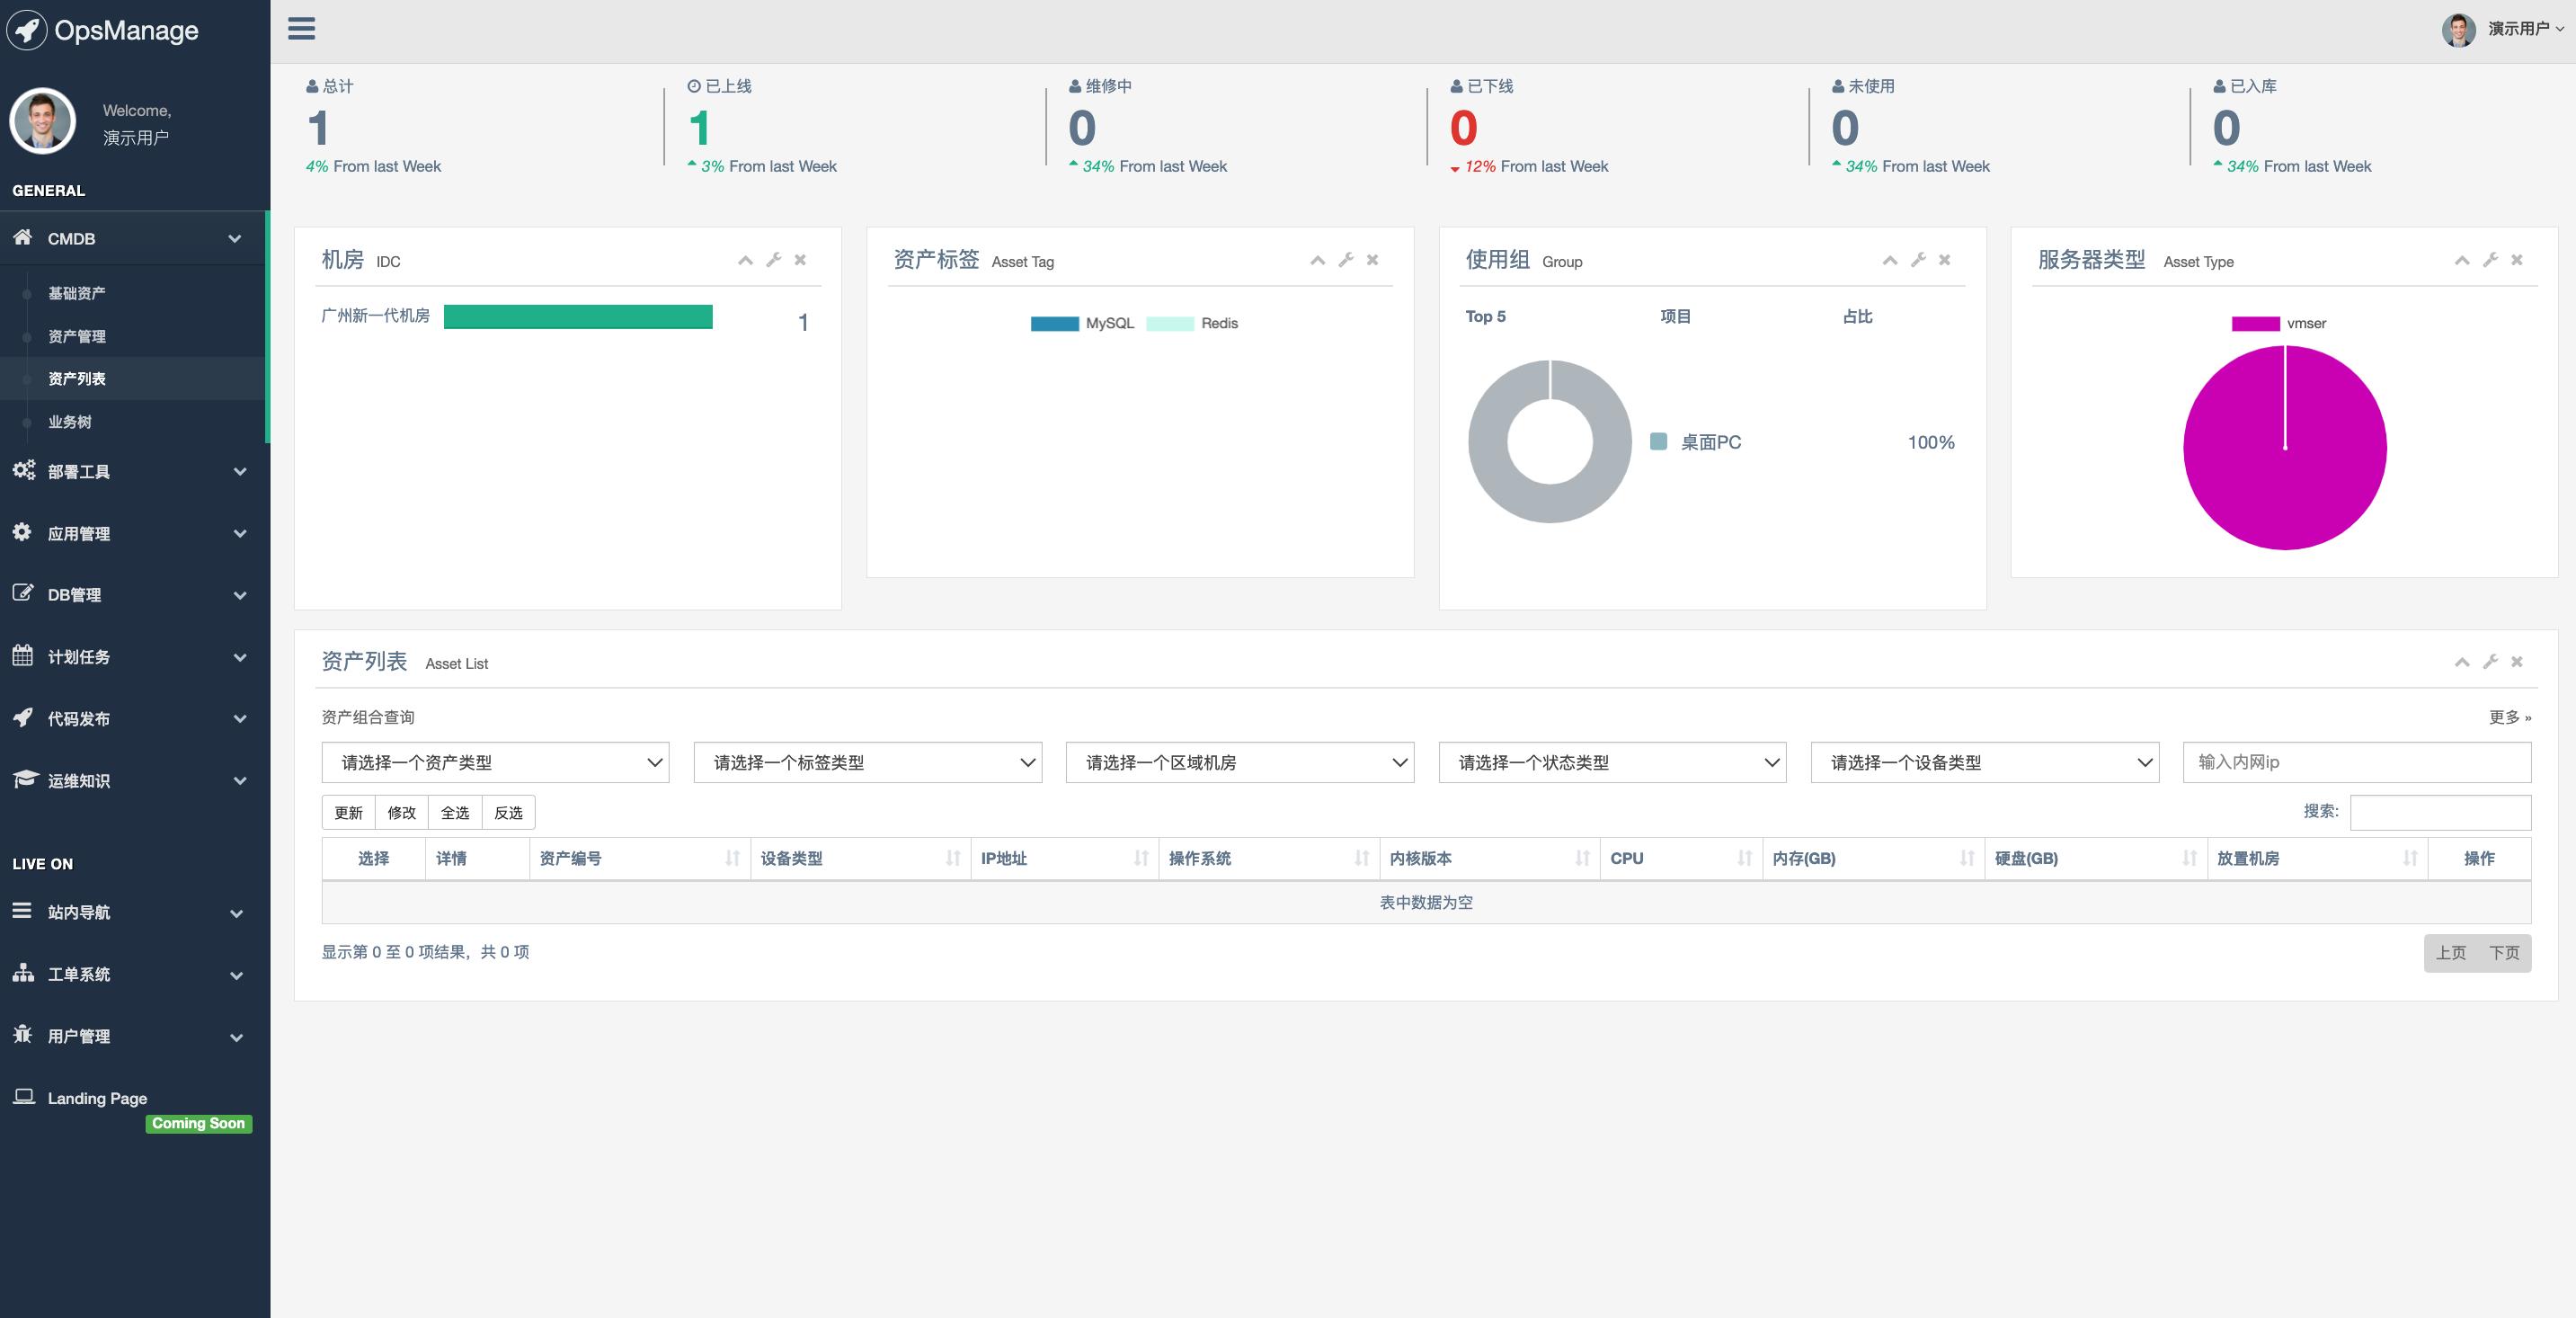Image resolution: width=2576 pixels, height=1318 pixels.
Task: Click the 更多 link
Action: [x=2509, y=717]
